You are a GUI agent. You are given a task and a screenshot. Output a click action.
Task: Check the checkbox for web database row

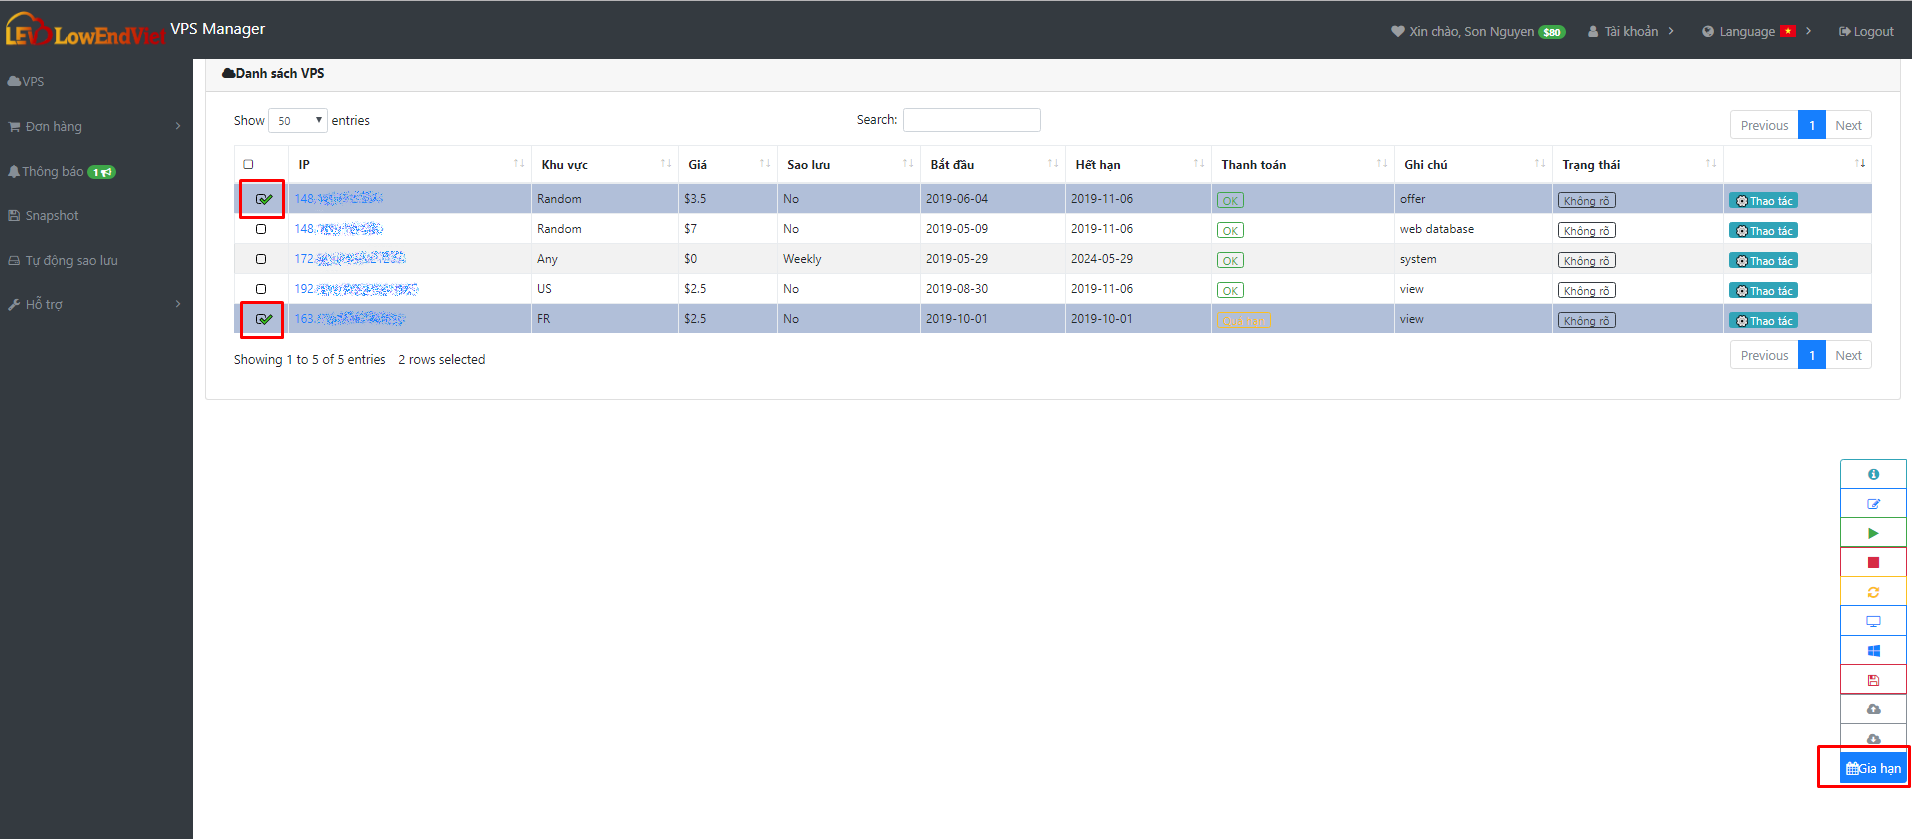[x=261, y=229]
